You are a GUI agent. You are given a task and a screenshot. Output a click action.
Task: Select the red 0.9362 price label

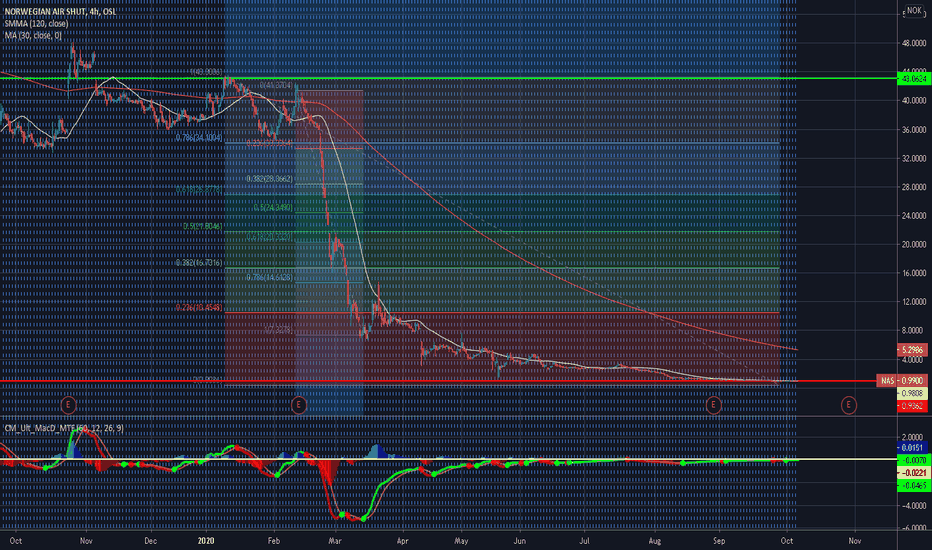(912, 406)
